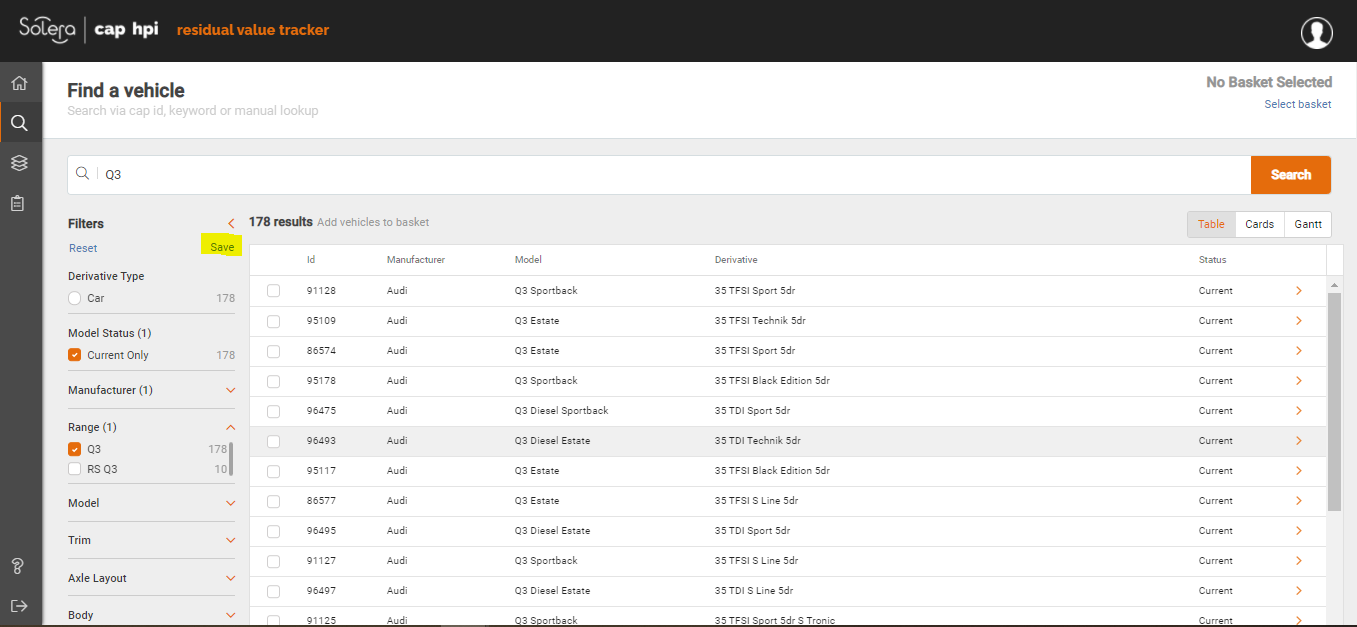Tick checkbox for vehicle 96493
Screen dimensions: 1357x627
pos(274,441)
